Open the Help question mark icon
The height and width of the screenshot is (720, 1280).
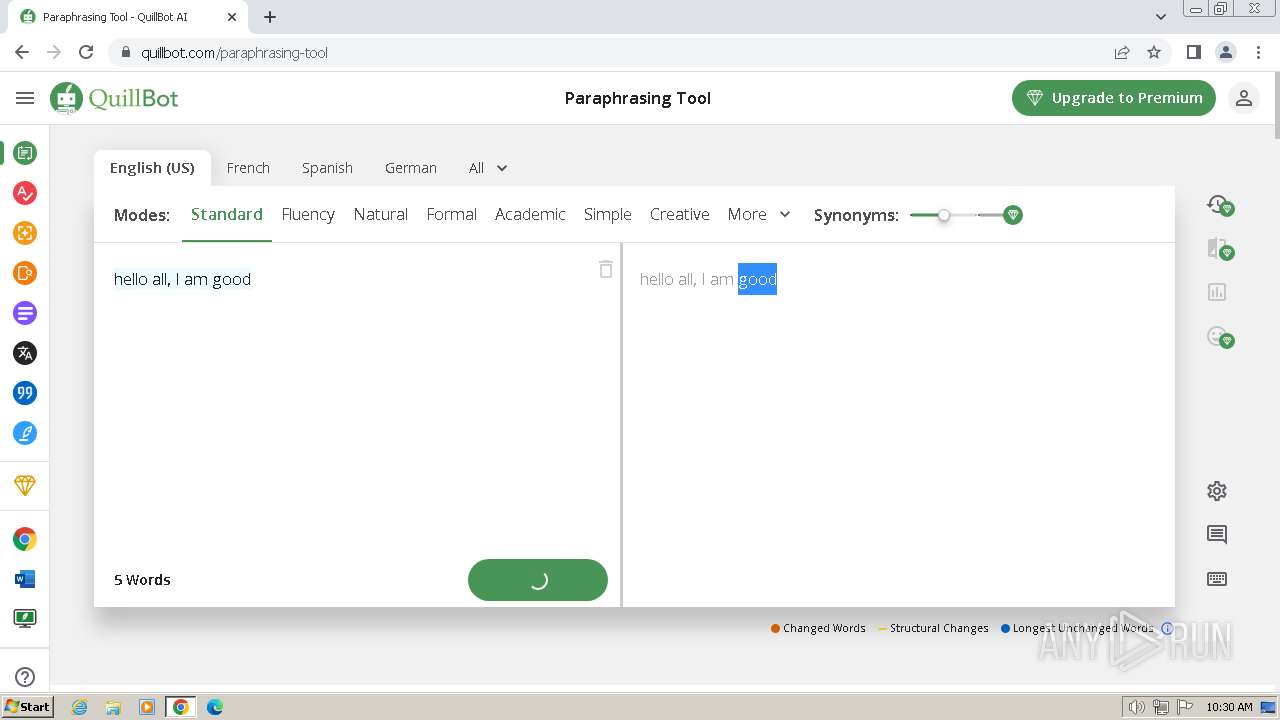point(25,677)
